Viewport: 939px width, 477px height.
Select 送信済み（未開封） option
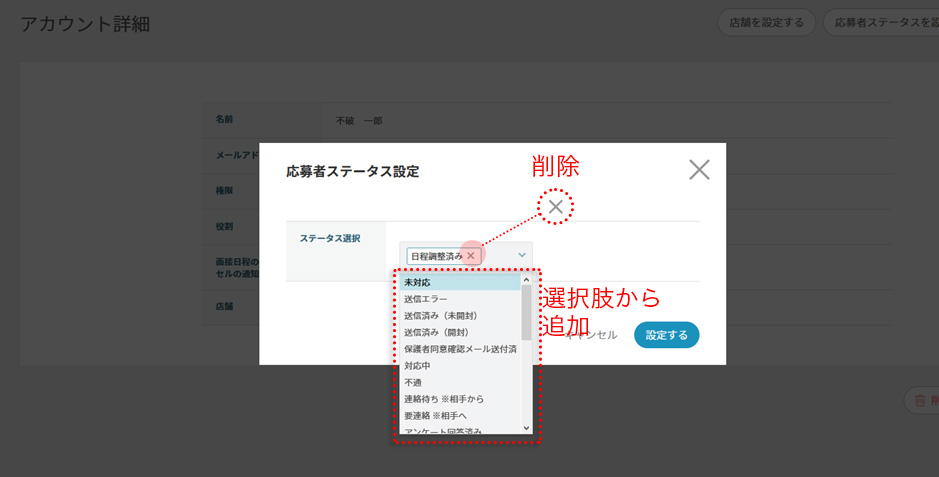click(x=458, y=316)
